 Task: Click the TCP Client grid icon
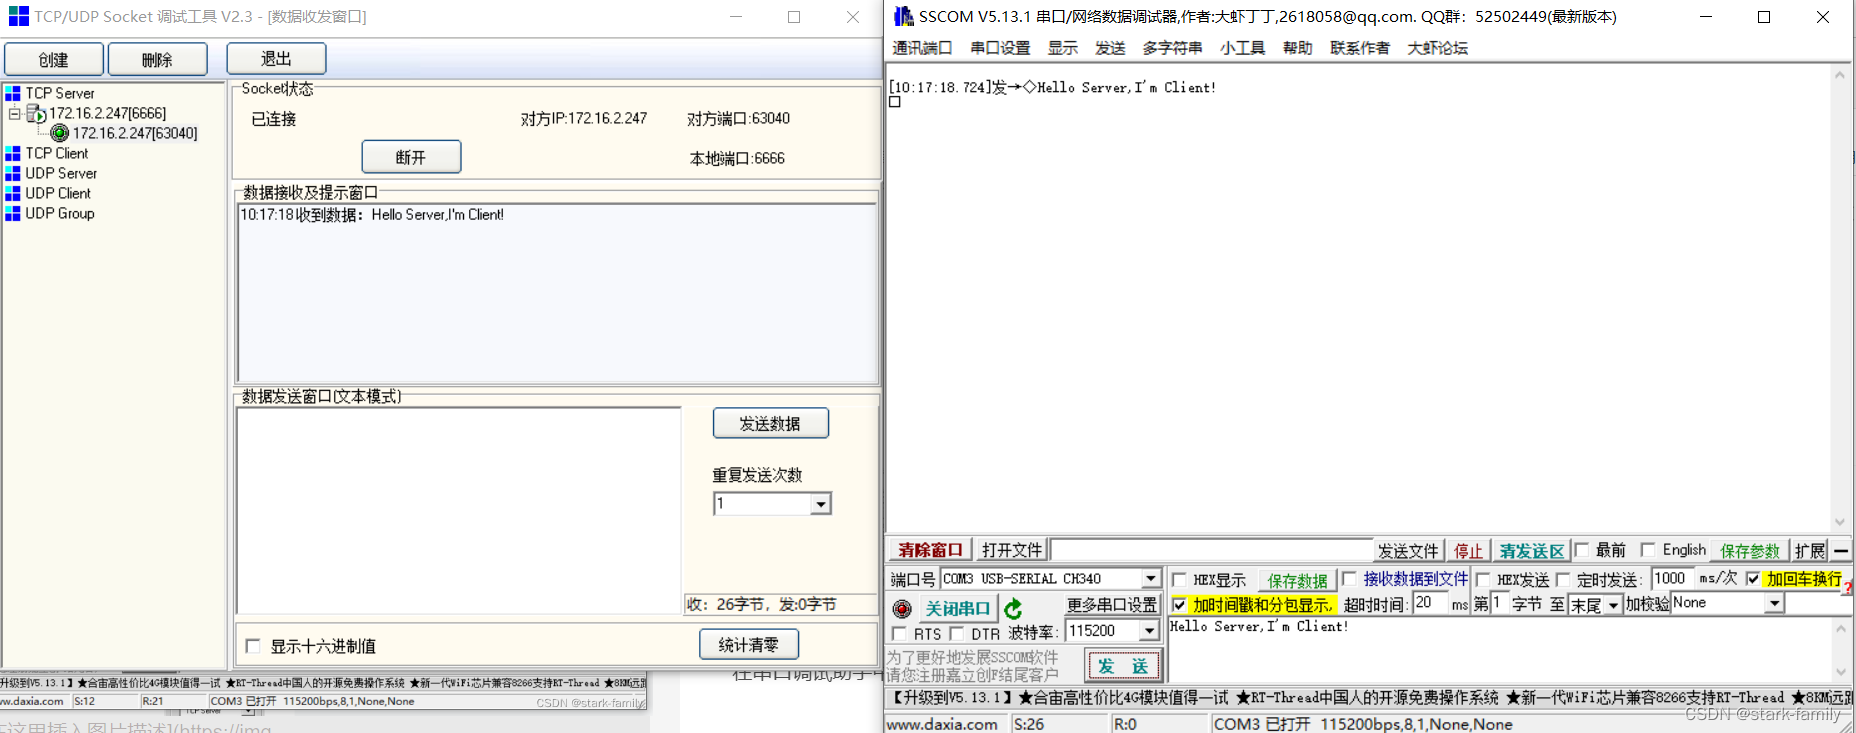click(13, 153)
